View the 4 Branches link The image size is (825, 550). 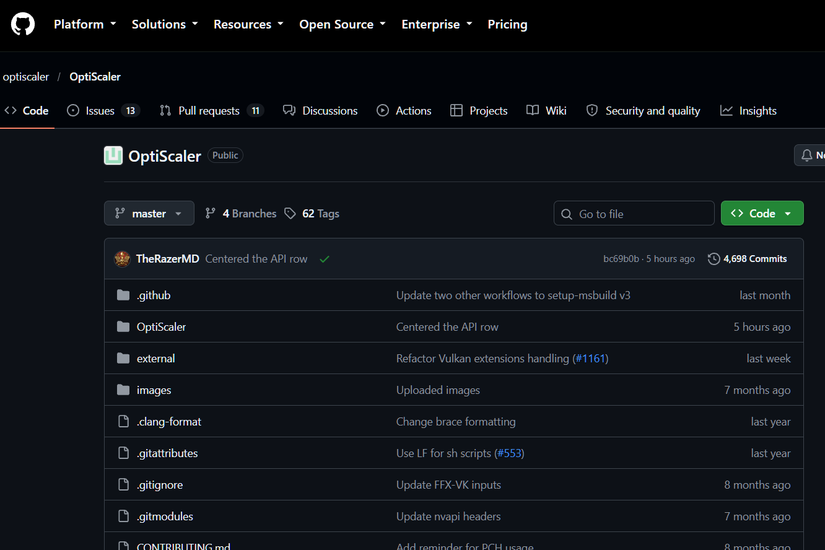240,213
